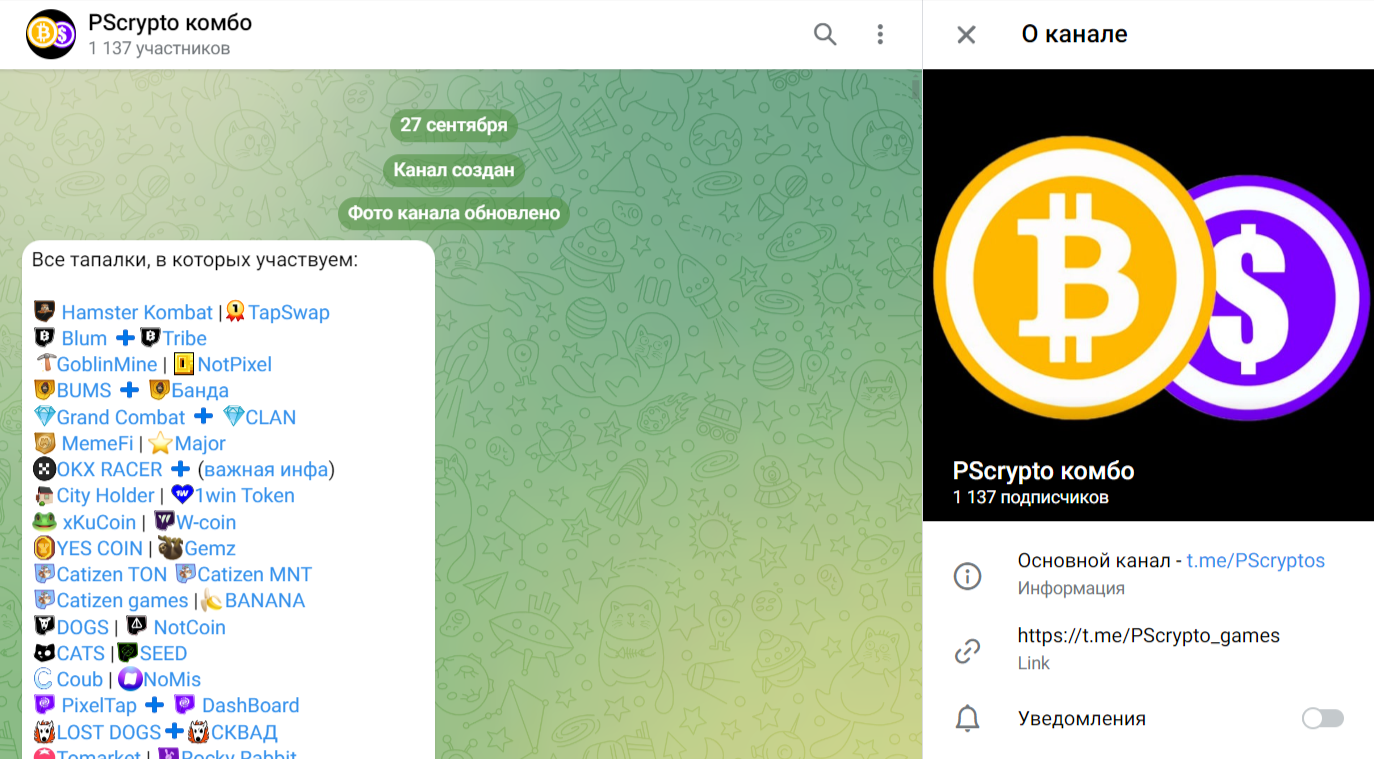Click the info circle icon
The height and width of the screenshot is (759, 1374).
coord(967,576)
